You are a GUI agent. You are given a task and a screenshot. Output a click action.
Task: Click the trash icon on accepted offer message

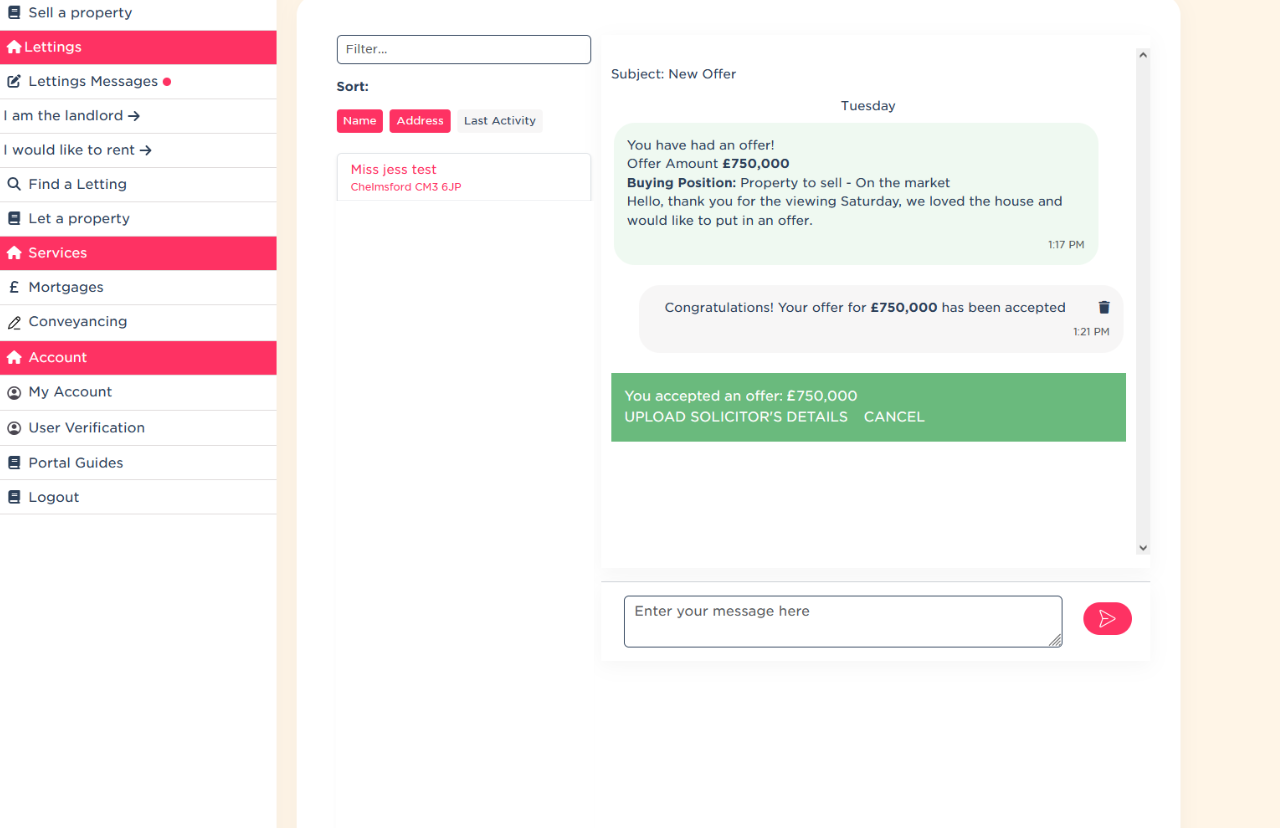point(1104,308)
